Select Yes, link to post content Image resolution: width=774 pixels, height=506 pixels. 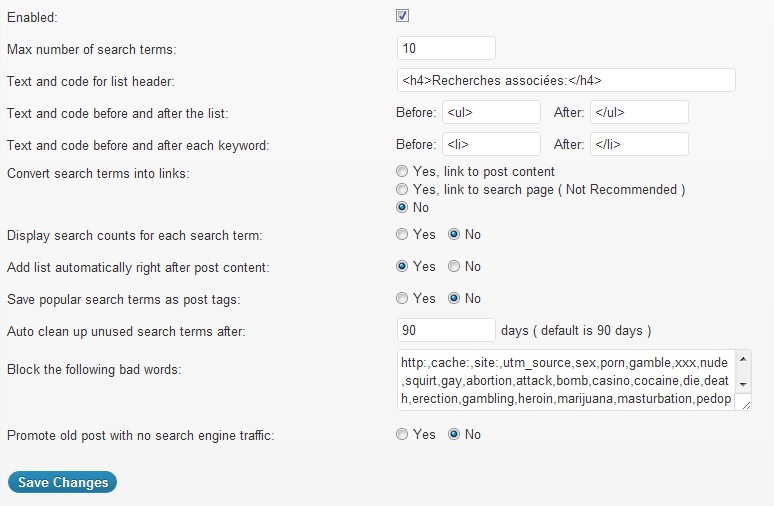[x=402, y=171]
